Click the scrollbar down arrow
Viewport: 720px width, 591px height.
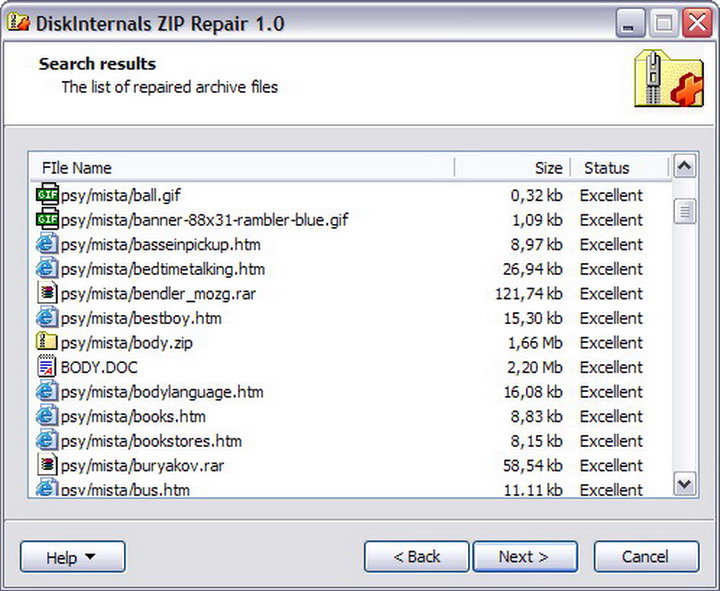[685, 484]
